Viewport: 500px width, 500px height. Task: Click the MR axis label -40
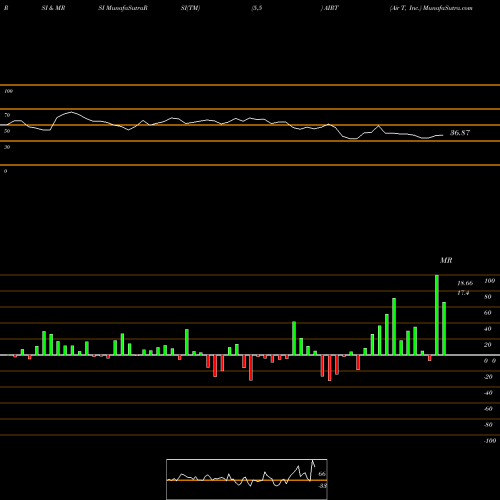488,393
